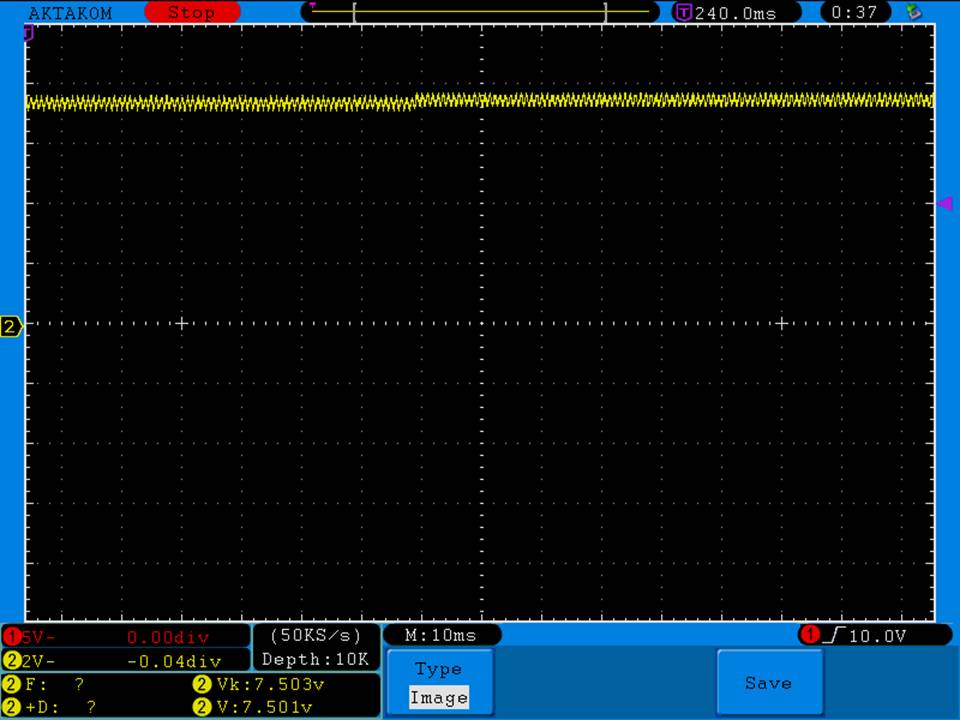Click the AKTAKOM brand logo
Image resolution: width=960 pixels, height=720 pixels.
(x=70, y=13)
